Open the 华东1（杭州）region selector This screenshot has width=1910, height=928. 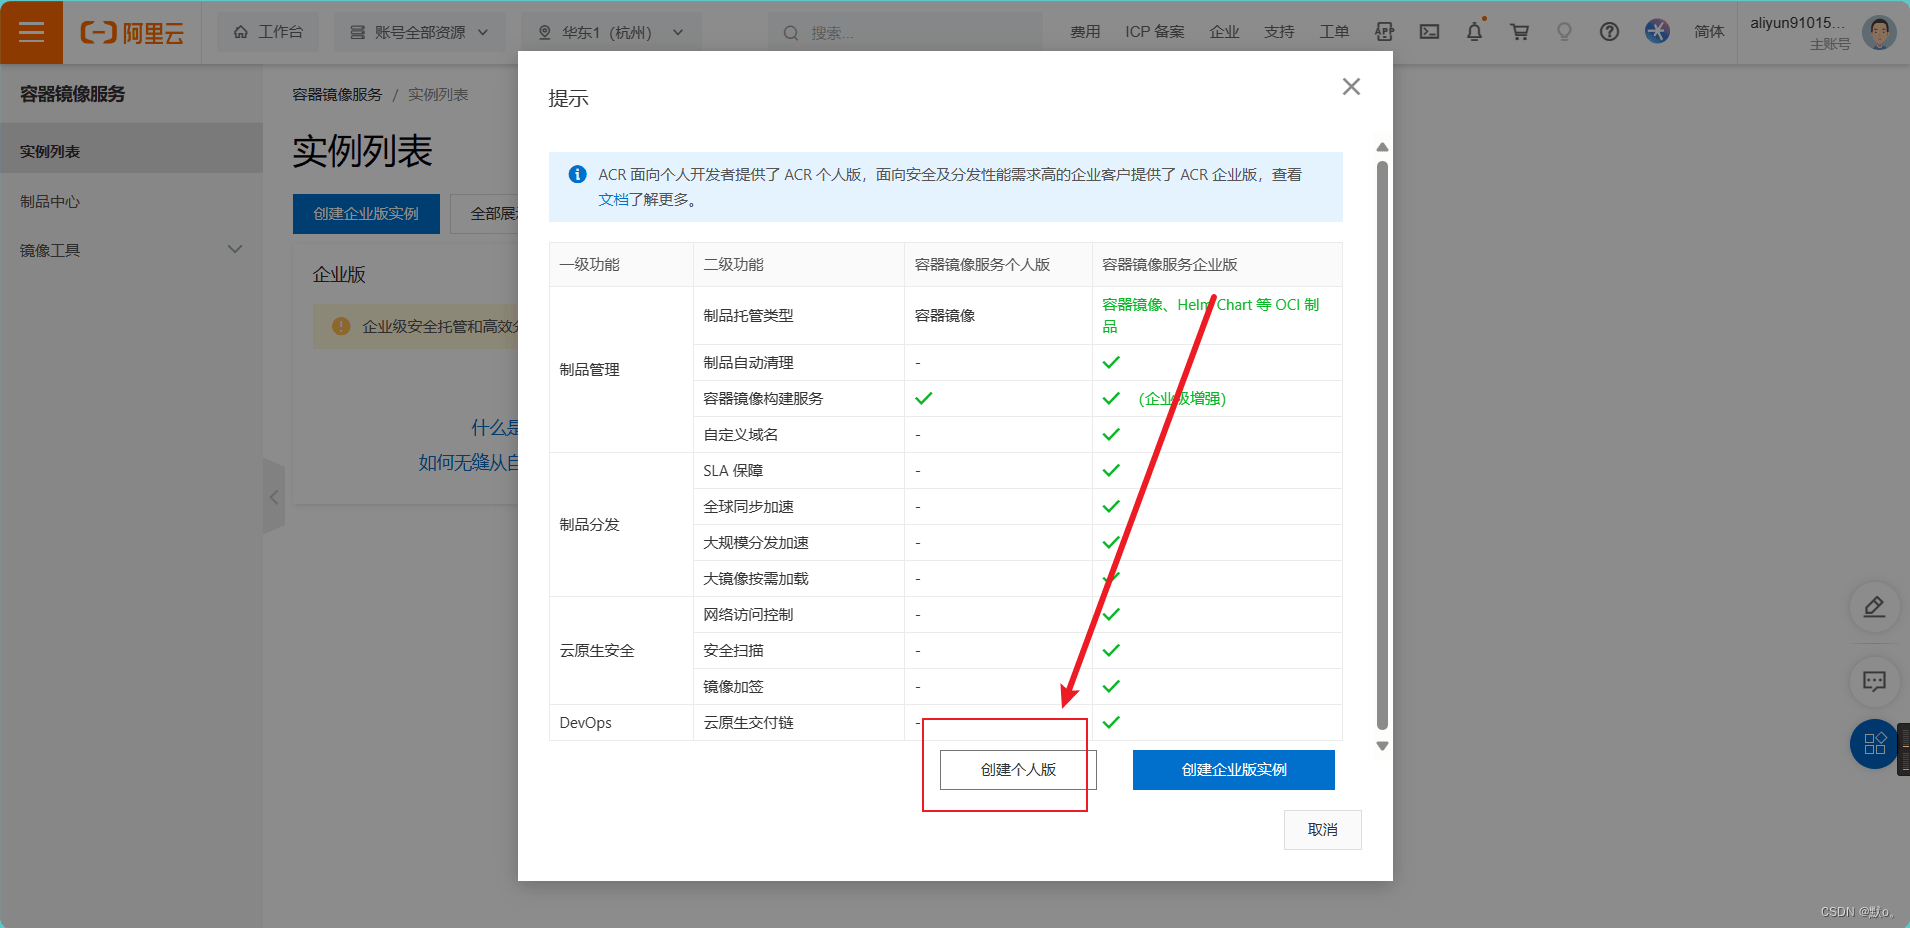point(611,32)
